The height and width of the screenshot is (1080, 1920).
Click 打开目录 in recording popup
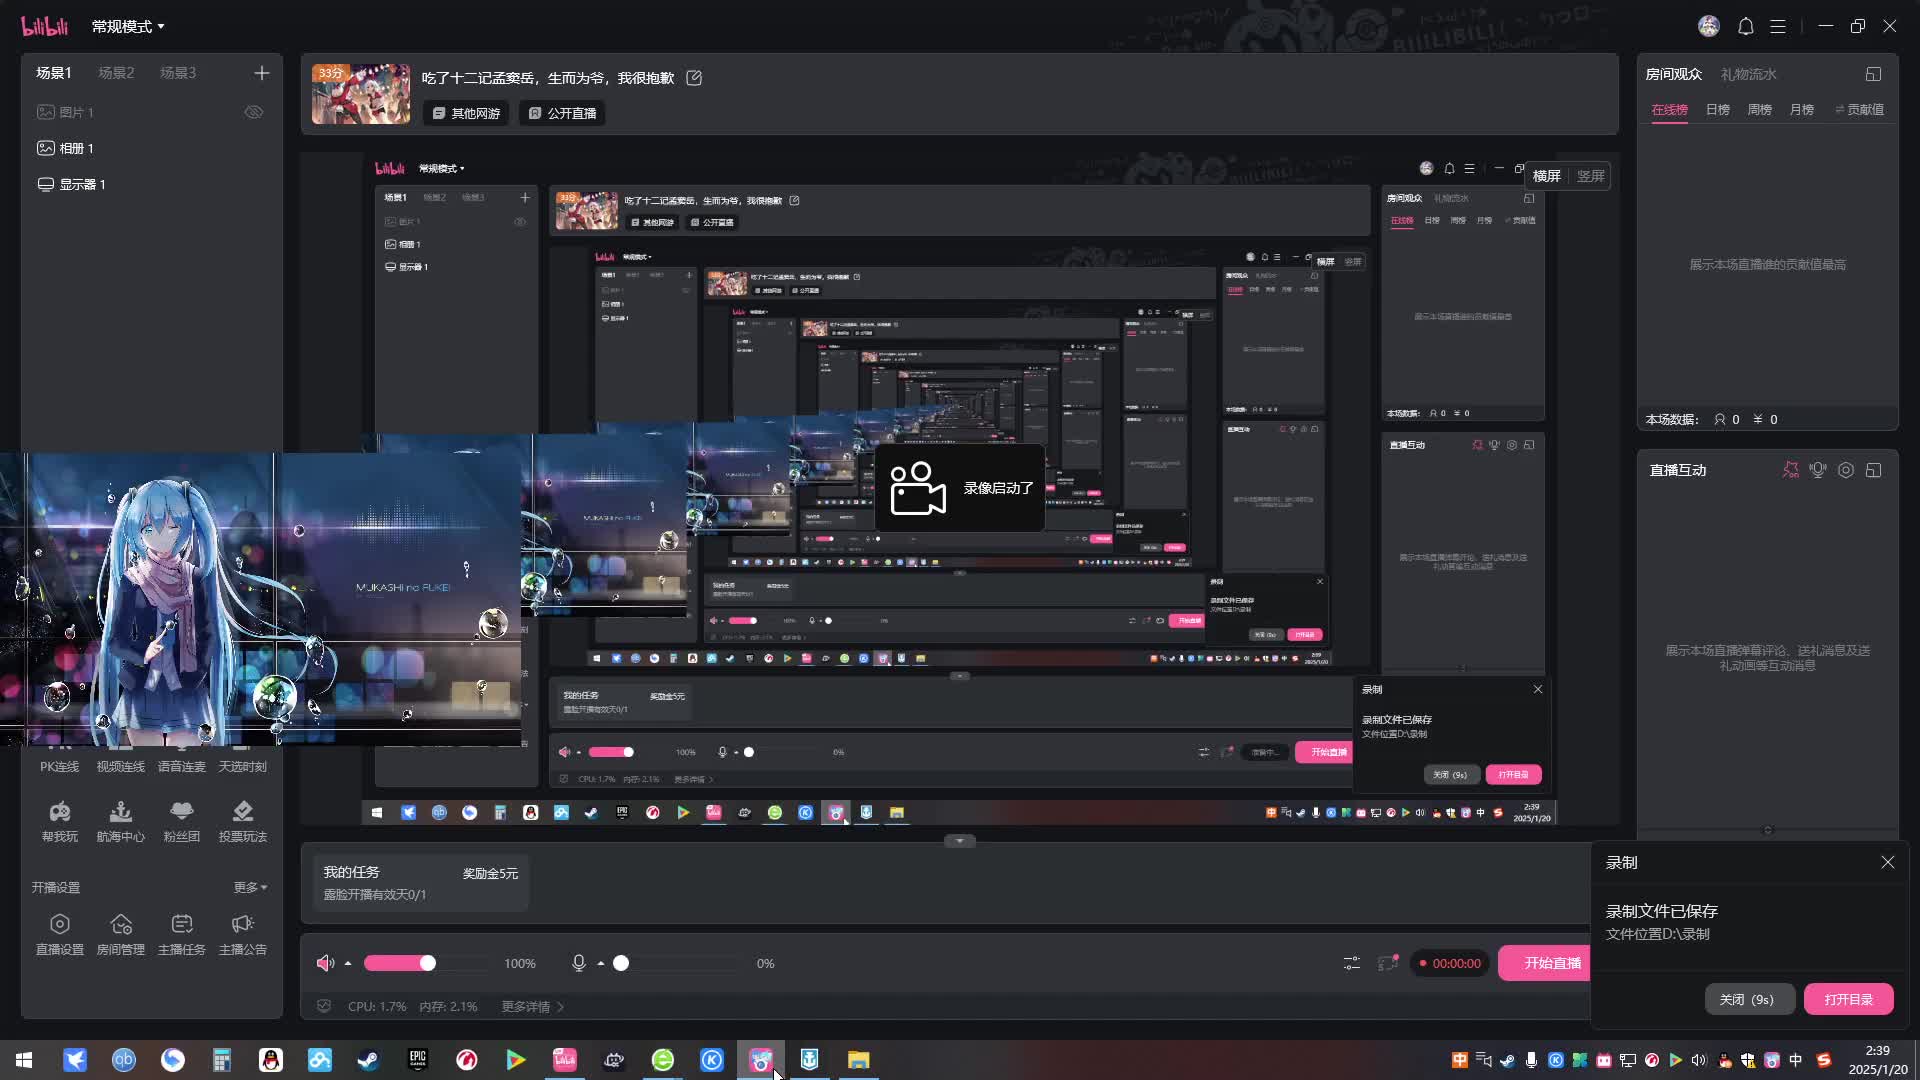point(1848,999)
